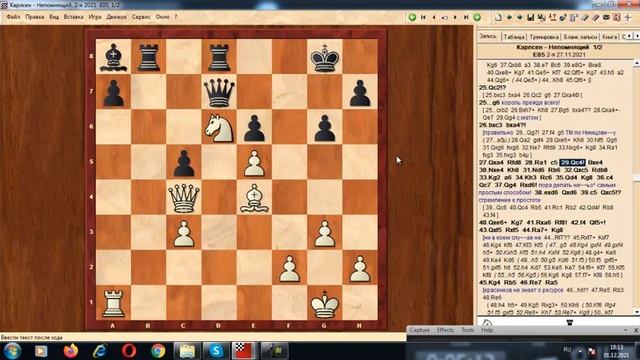Click the floppy disk save icon

point(531,17)
